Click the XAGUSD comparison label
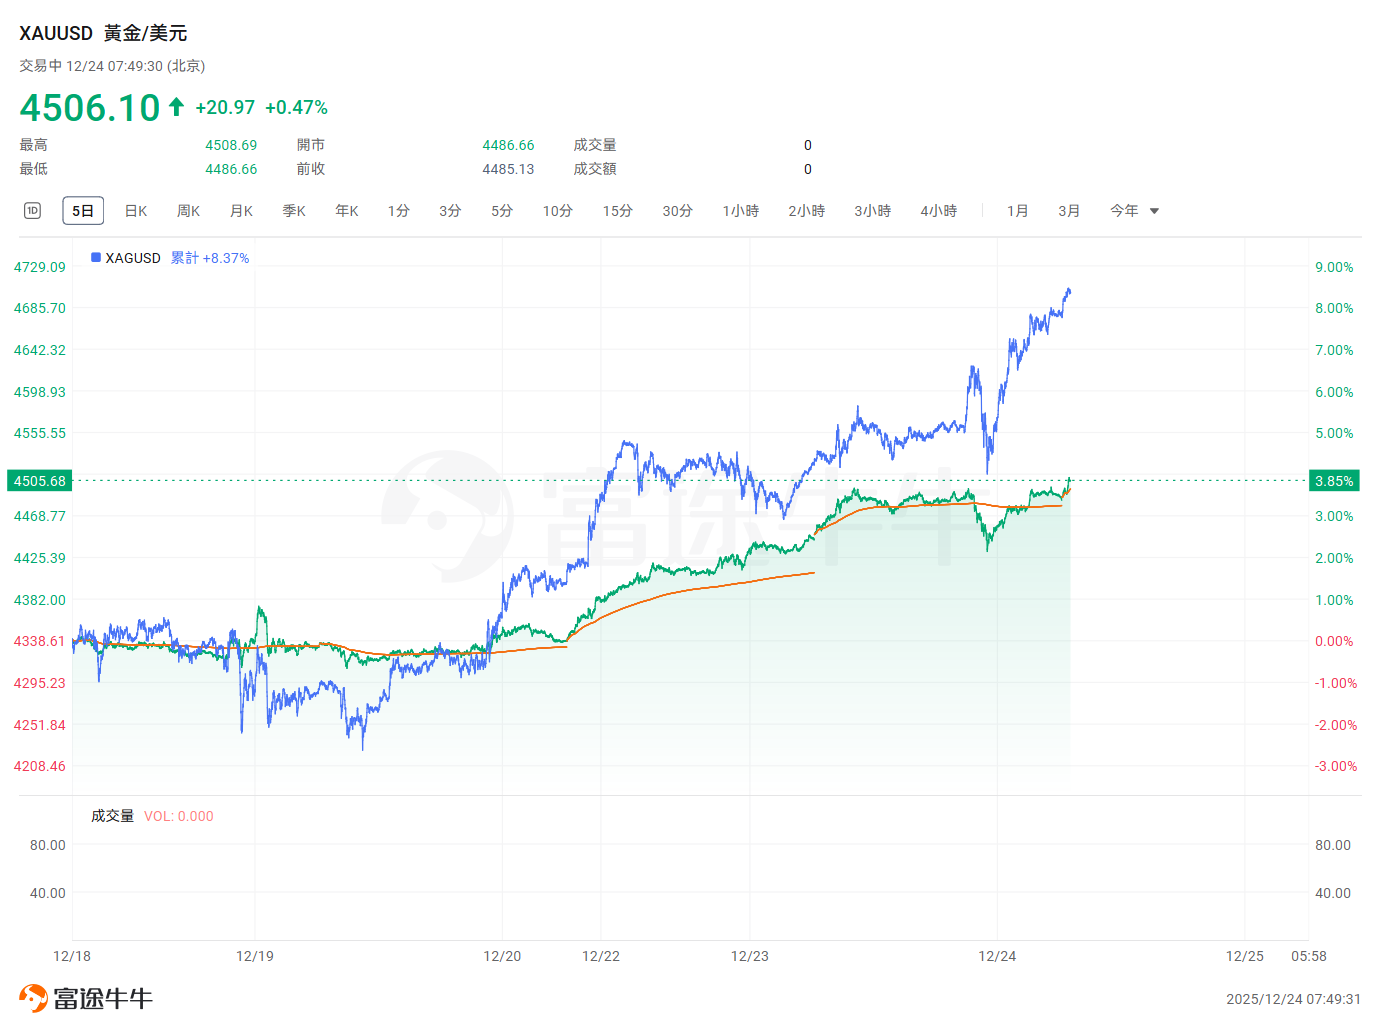This screenshot has width=1381, height=1031. pos(133,258)
